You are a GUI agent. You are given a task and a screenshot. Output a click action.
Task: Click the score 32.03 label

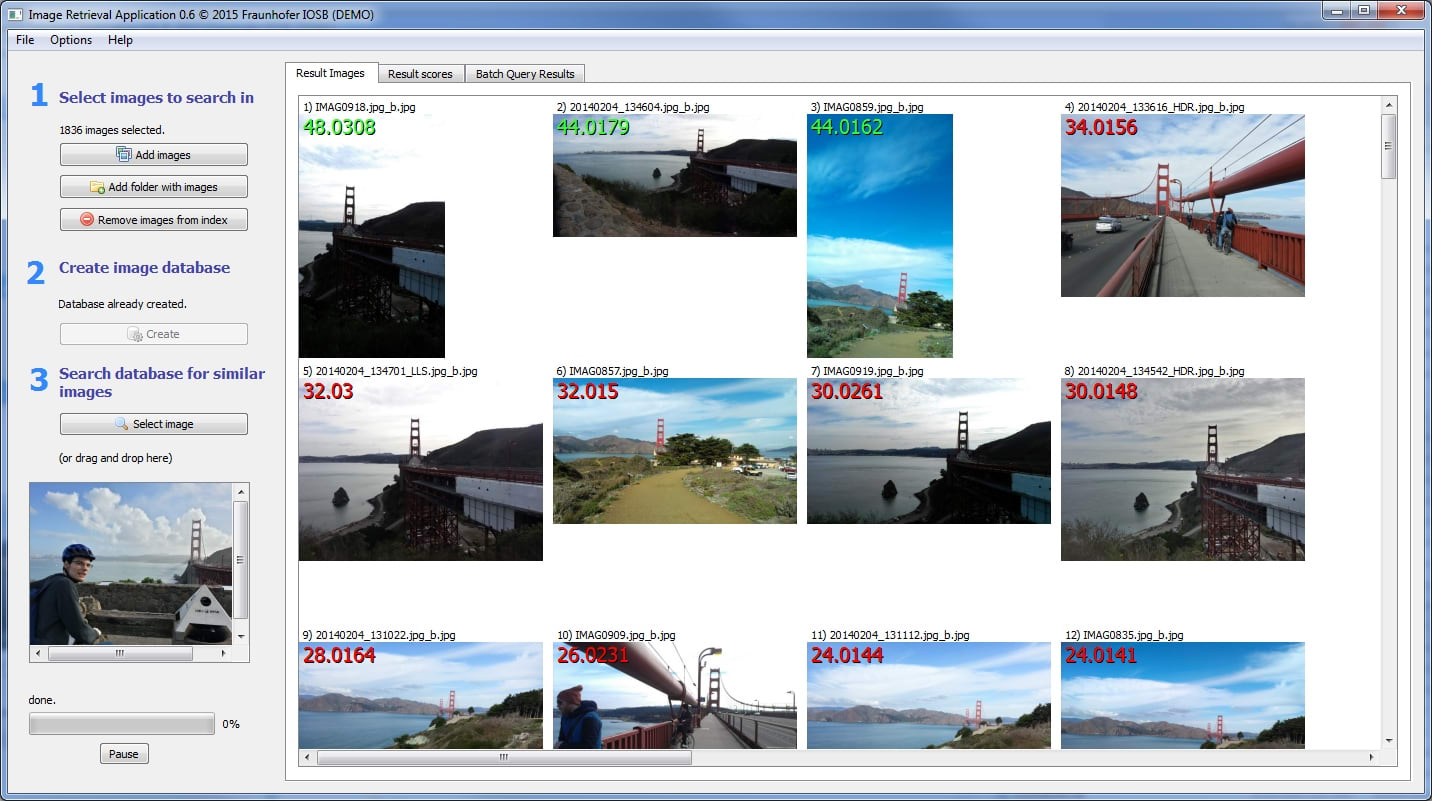tap(328, 391)
